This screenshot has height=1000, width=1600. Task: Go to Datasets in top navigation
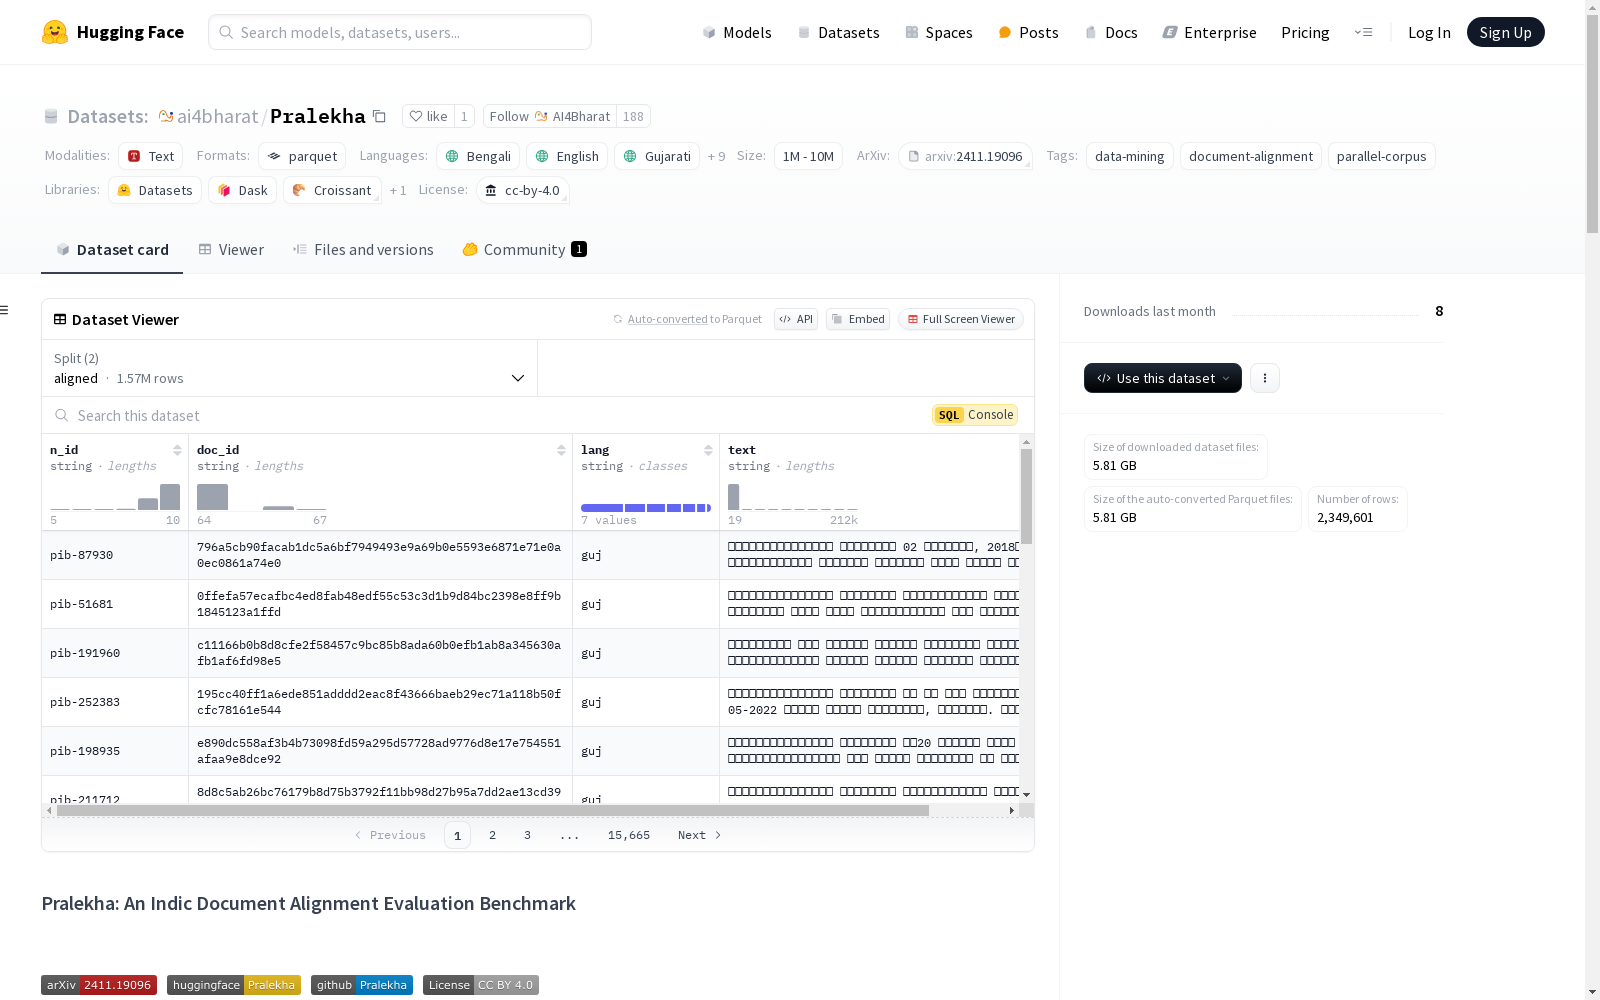tap(838, 32)
